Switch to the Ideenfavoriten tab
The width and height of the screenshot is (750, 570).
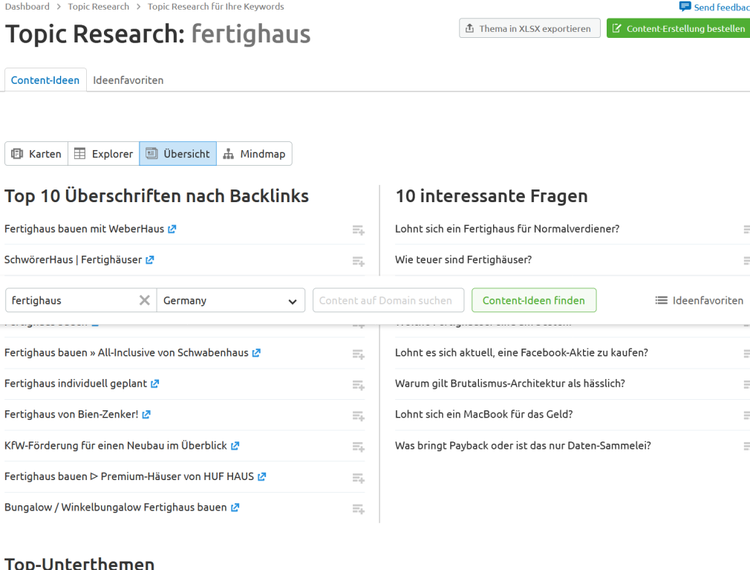pos(128,80)
